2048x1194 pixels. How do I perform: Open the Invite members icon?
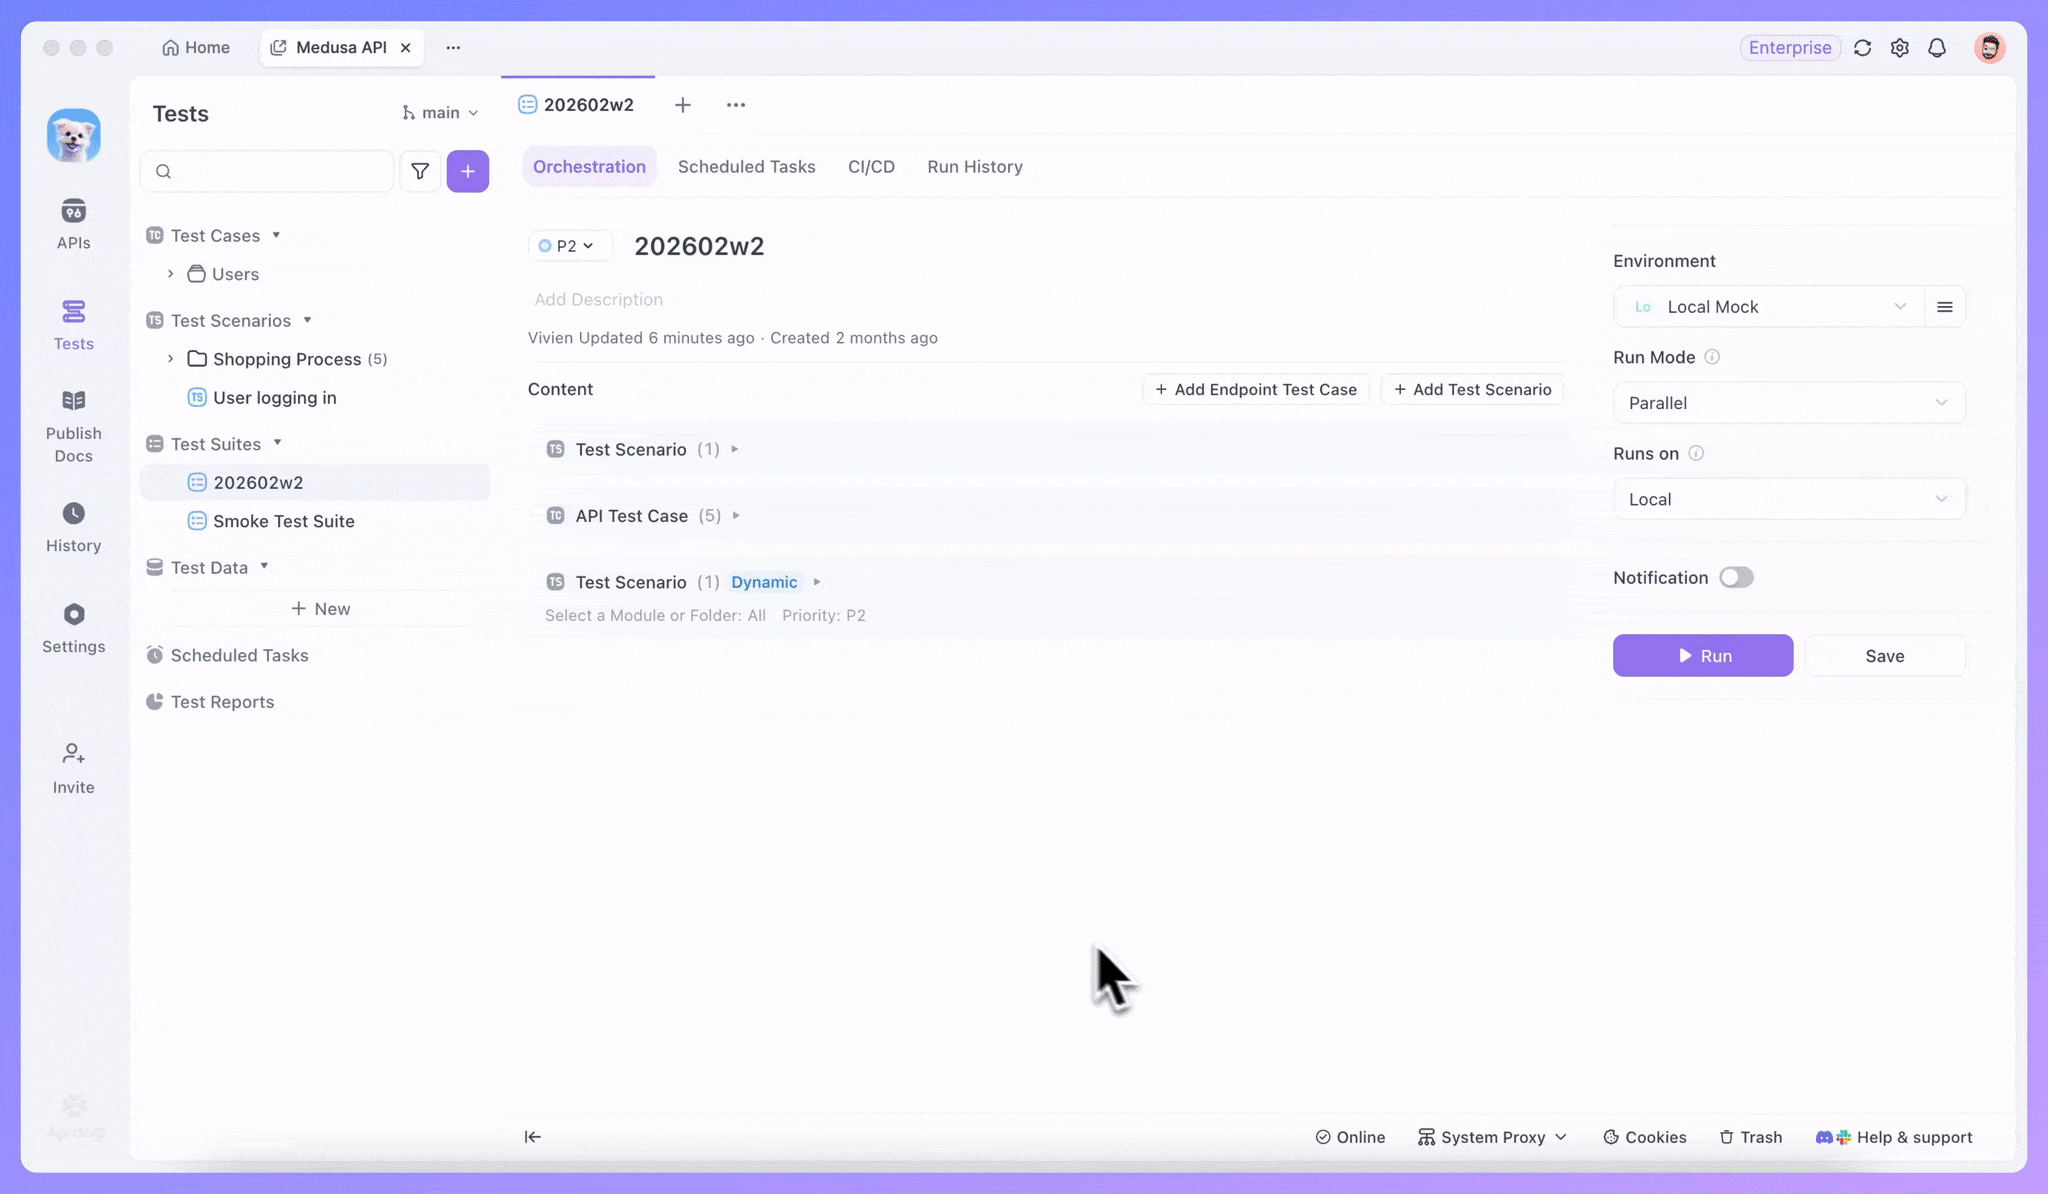73,768
